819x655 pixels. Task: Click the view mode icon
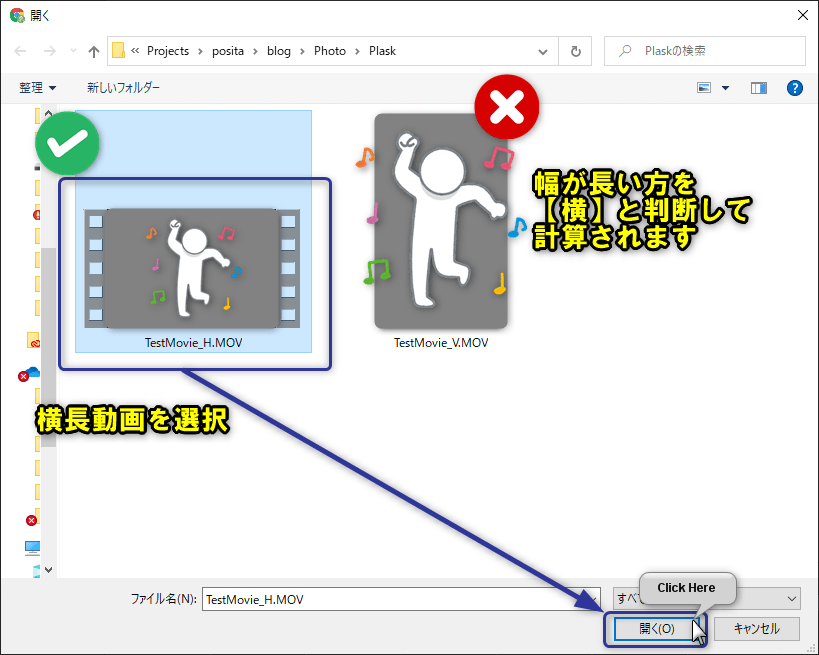pos(704,88)
